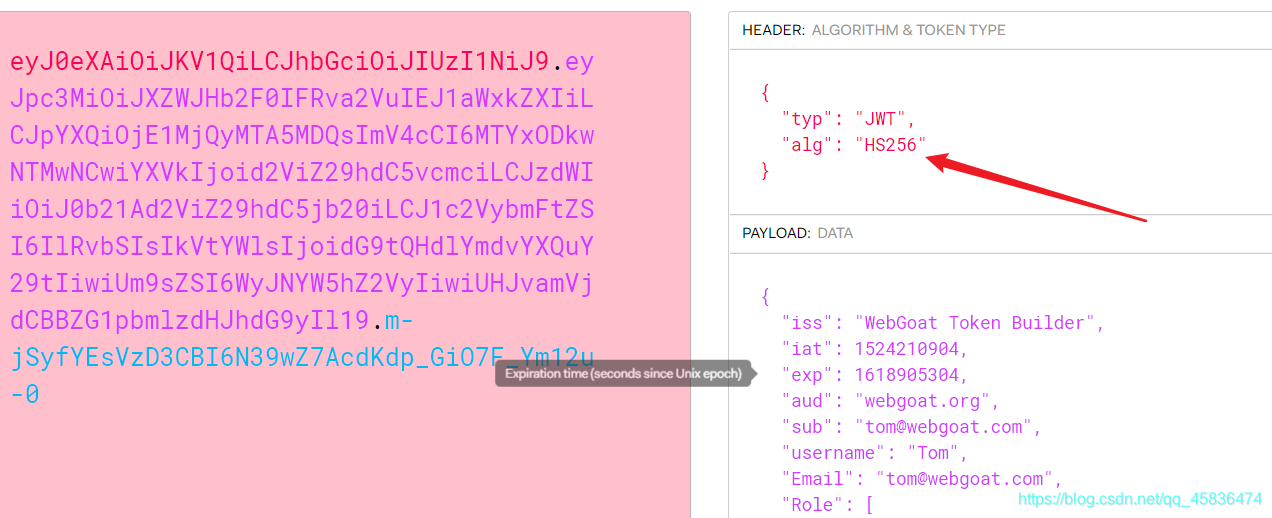Click the iat value 1524210904
Screen dimensions: 1272x518
(x=906, y=349)
